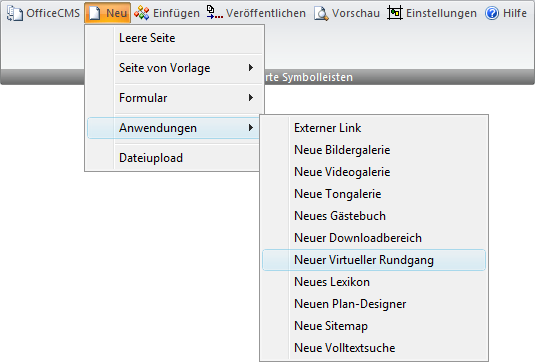The width and height of the screenshot is (535, 362).
Task: Choose Neuen Plan-Designer
Action: 374,304
